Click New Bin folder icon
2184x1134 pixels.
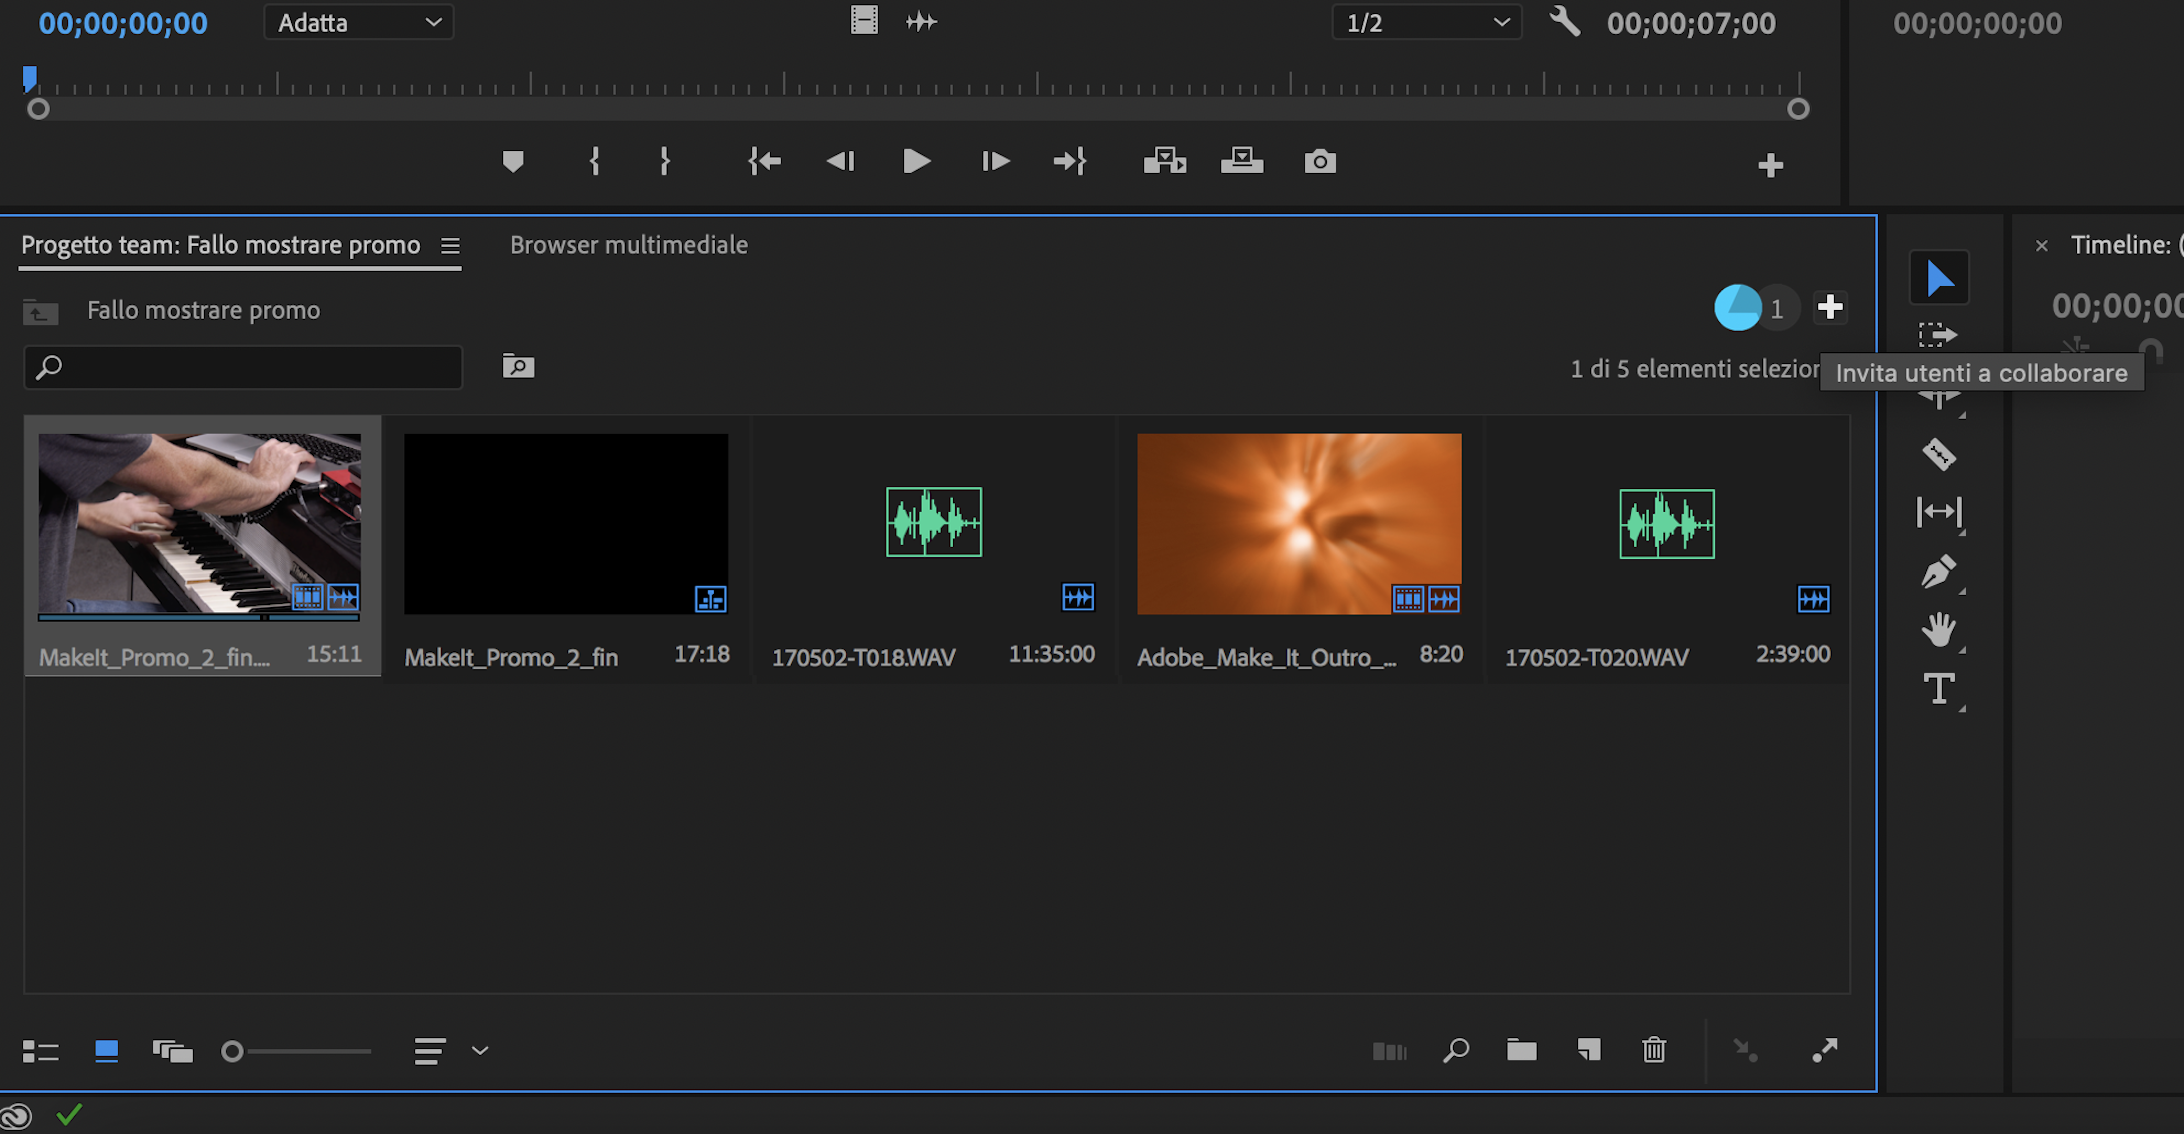(1521, 1050)
